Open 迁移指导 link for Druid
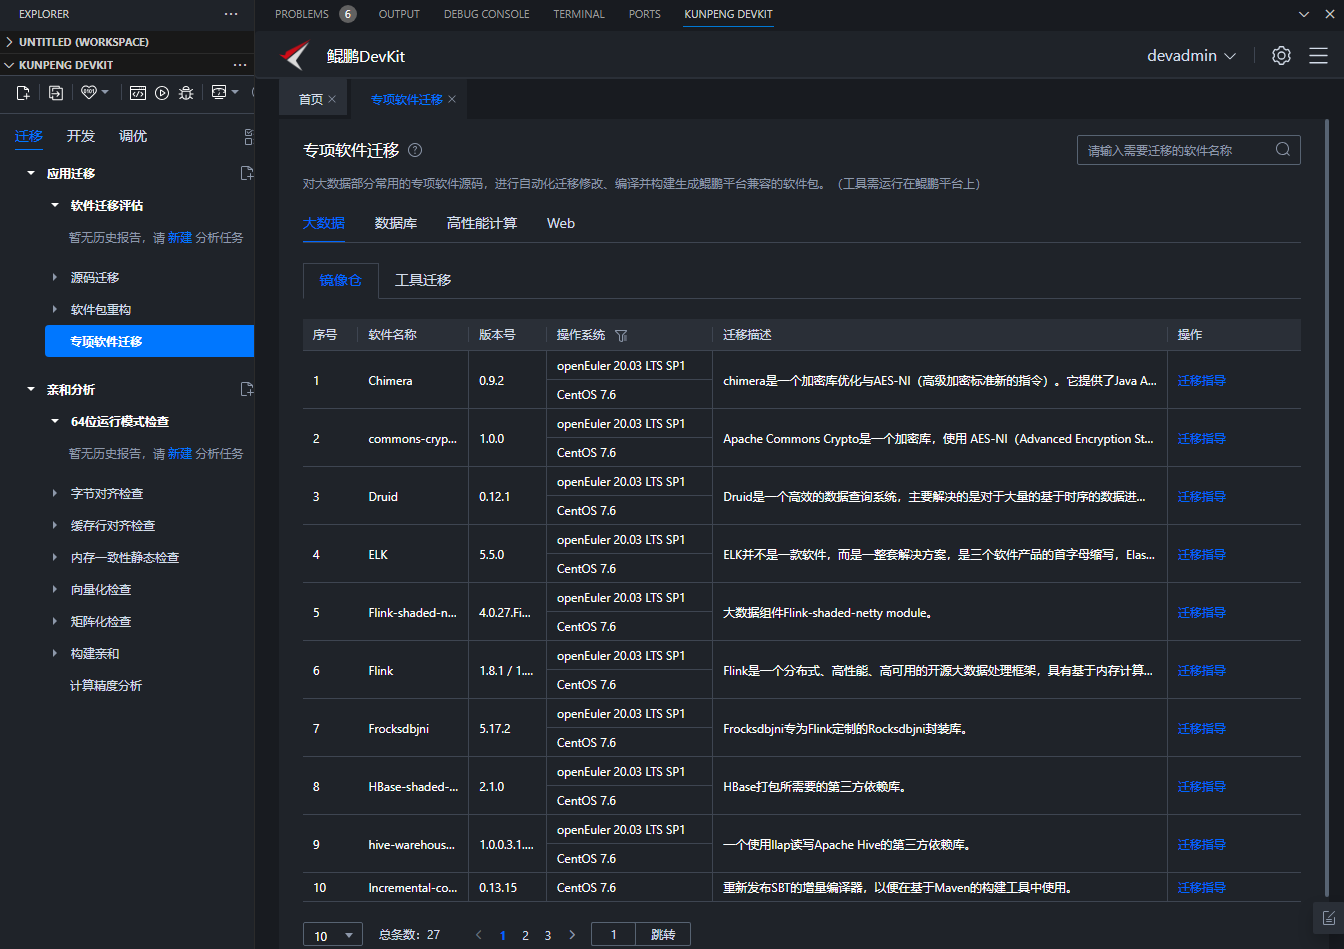1344x949 pixels. tap(1201, 496)
